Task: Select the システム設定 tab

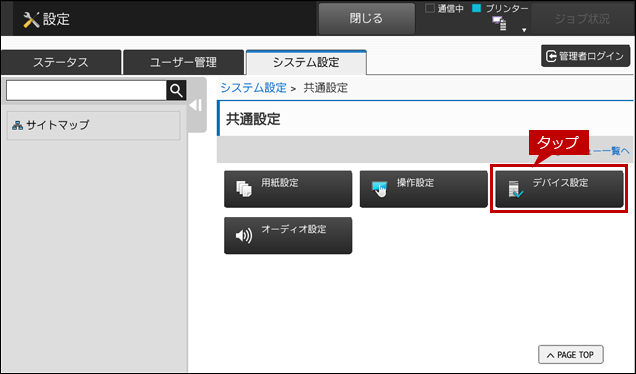Action: pyautogui.click(x=306, y=62)
